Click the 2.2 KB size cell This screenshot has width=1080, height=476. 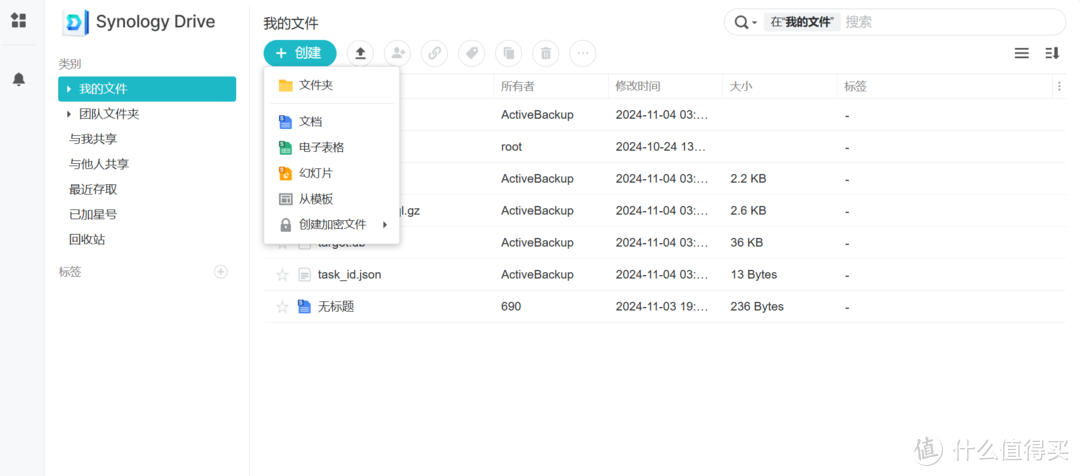pos(748,178)
